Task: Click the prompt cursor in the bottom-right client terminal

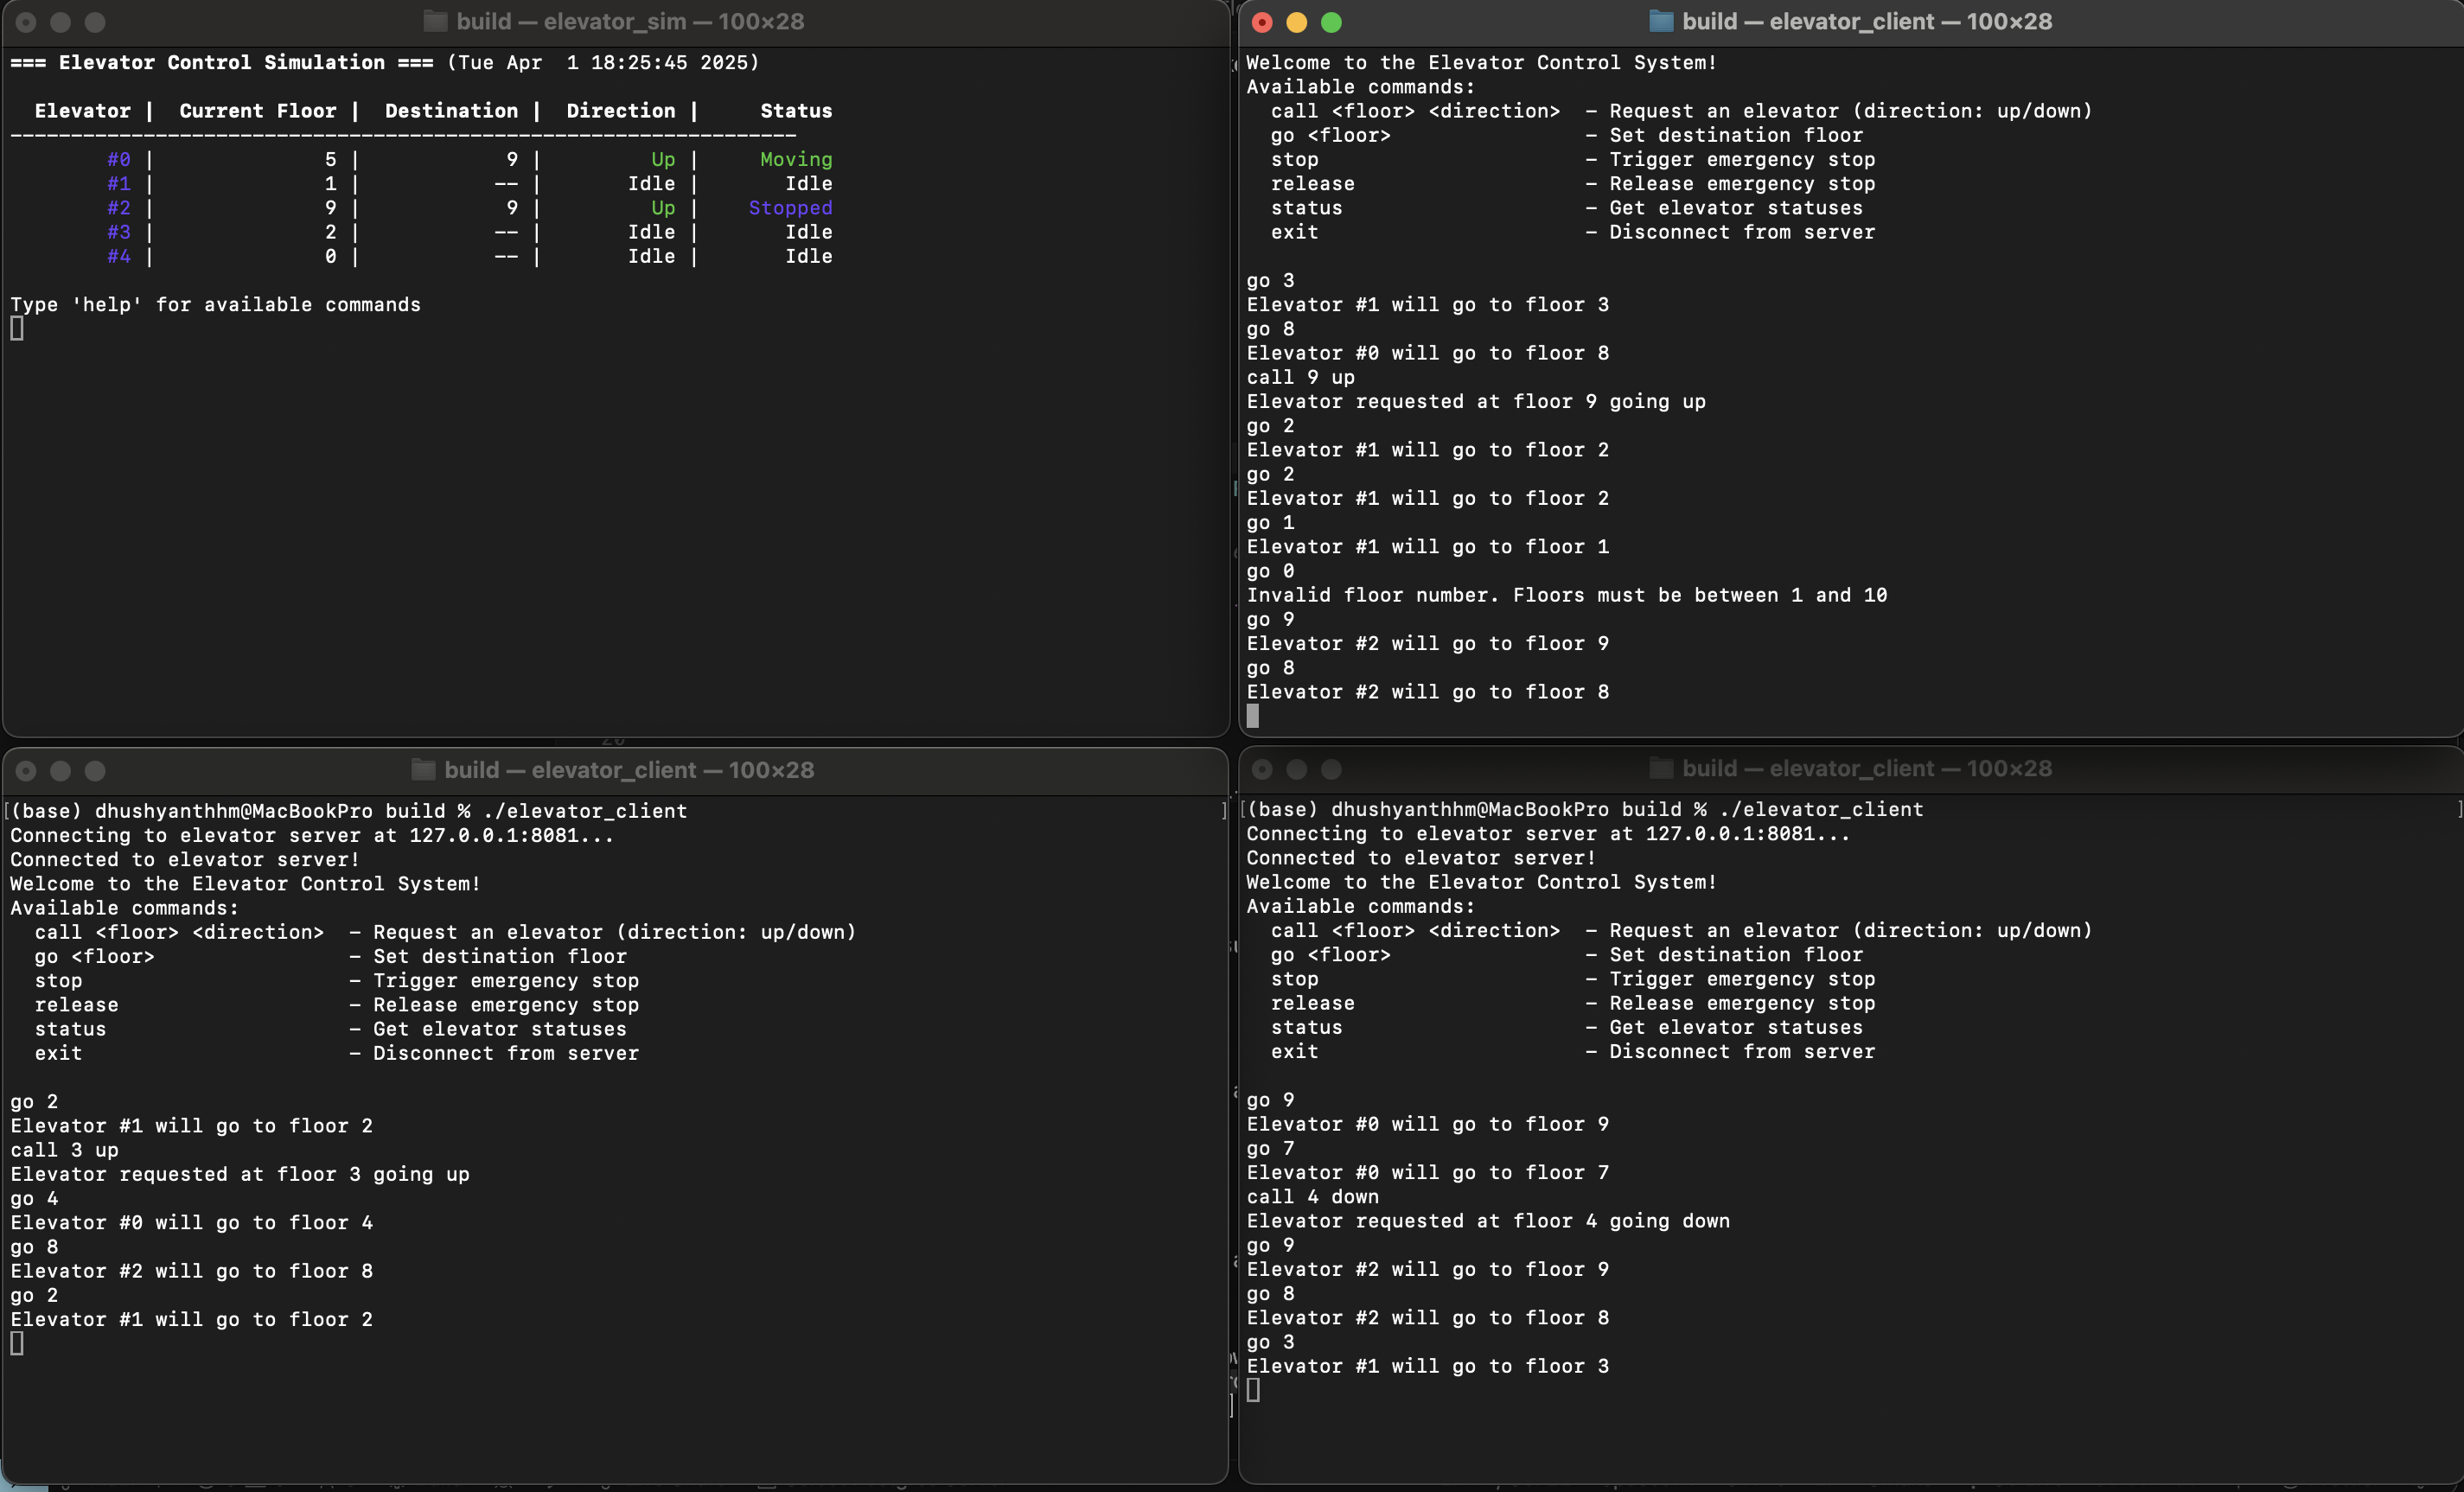Action: coord(1253,1390)
